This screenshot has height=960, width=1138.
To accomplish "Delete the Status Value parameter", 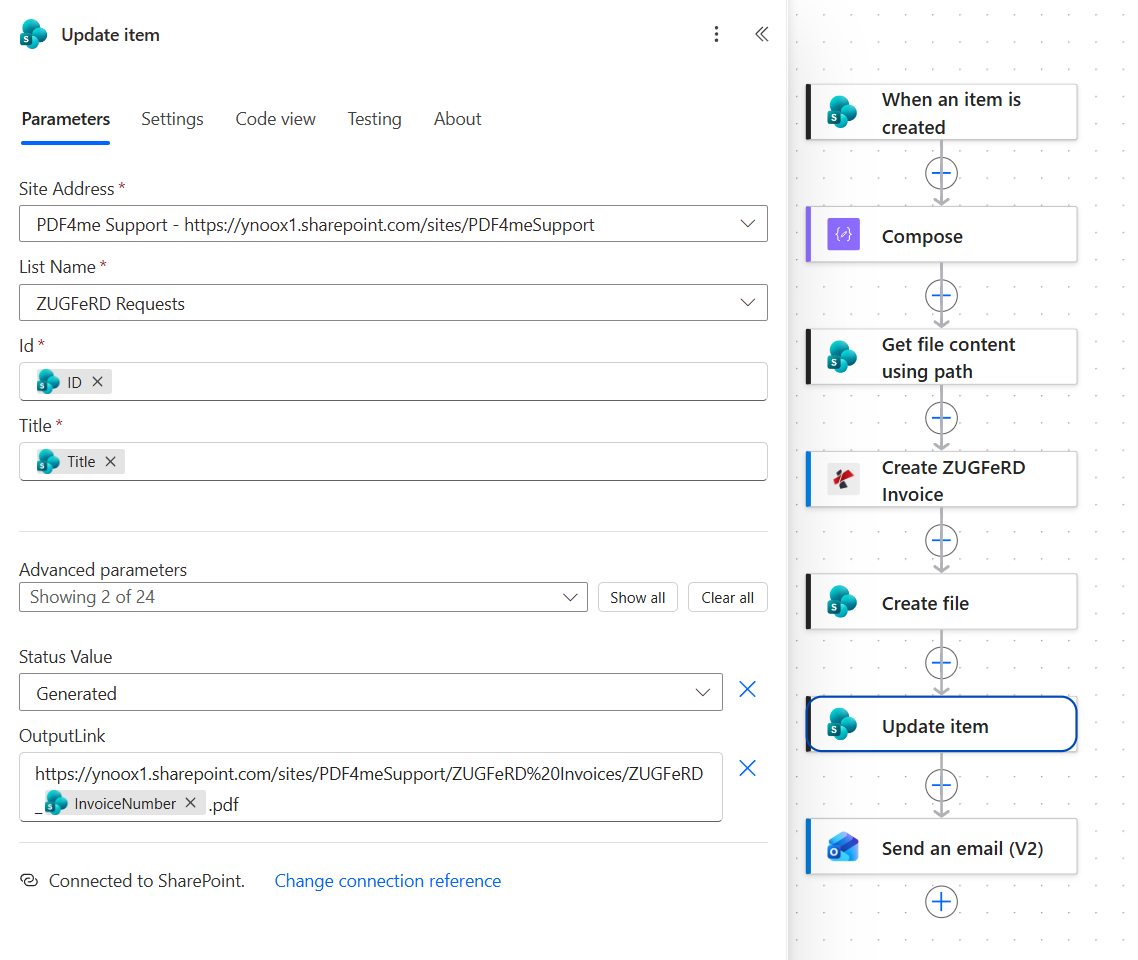I will click(x=748, y=689).
